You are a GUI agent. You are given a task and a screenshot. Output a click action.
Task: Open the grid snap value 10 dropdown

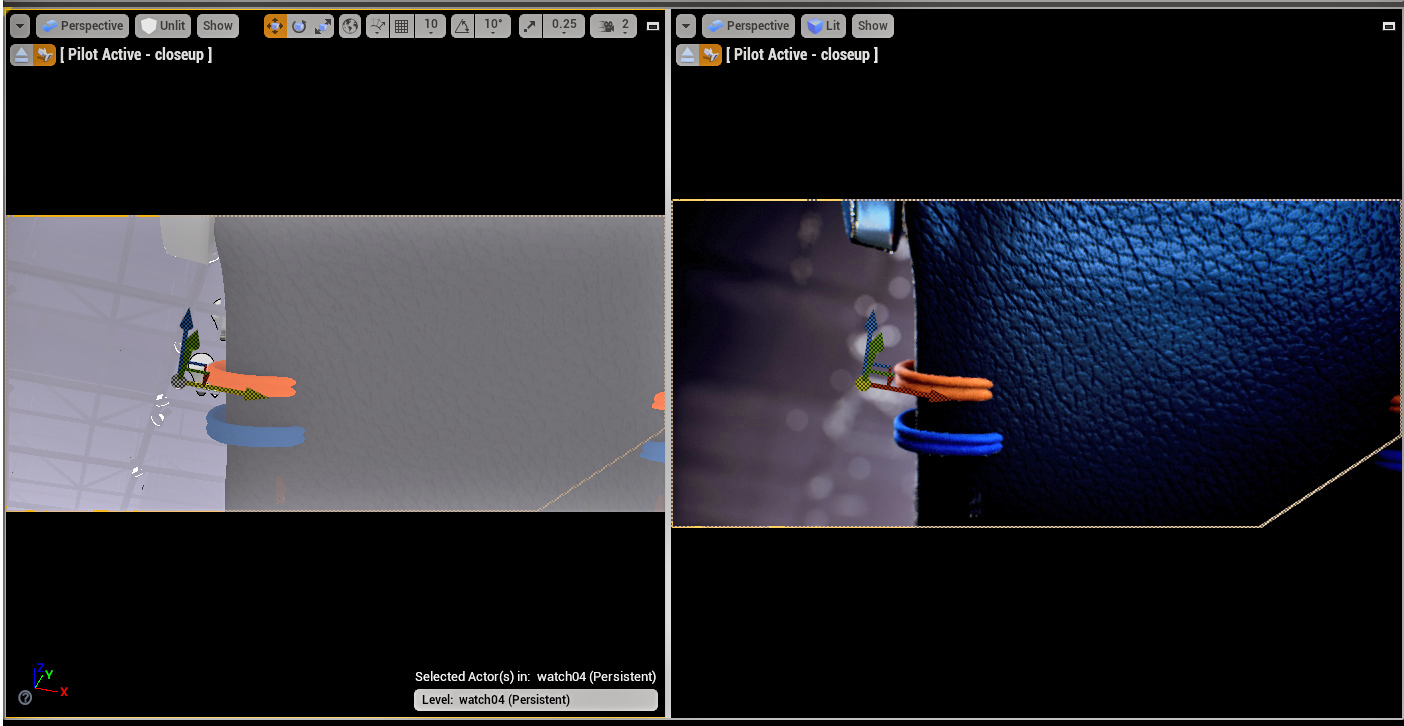pyautogui.click(x=431, y=26)
